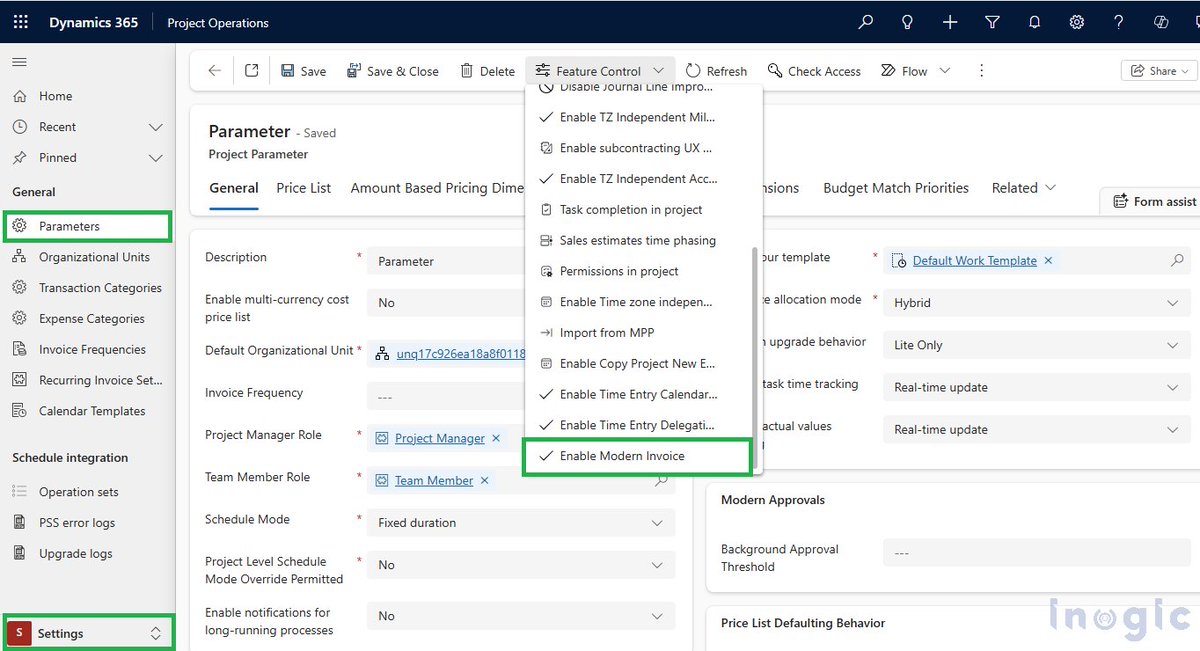
Task: Click the help question mark icon
Action: point(1118,22)
